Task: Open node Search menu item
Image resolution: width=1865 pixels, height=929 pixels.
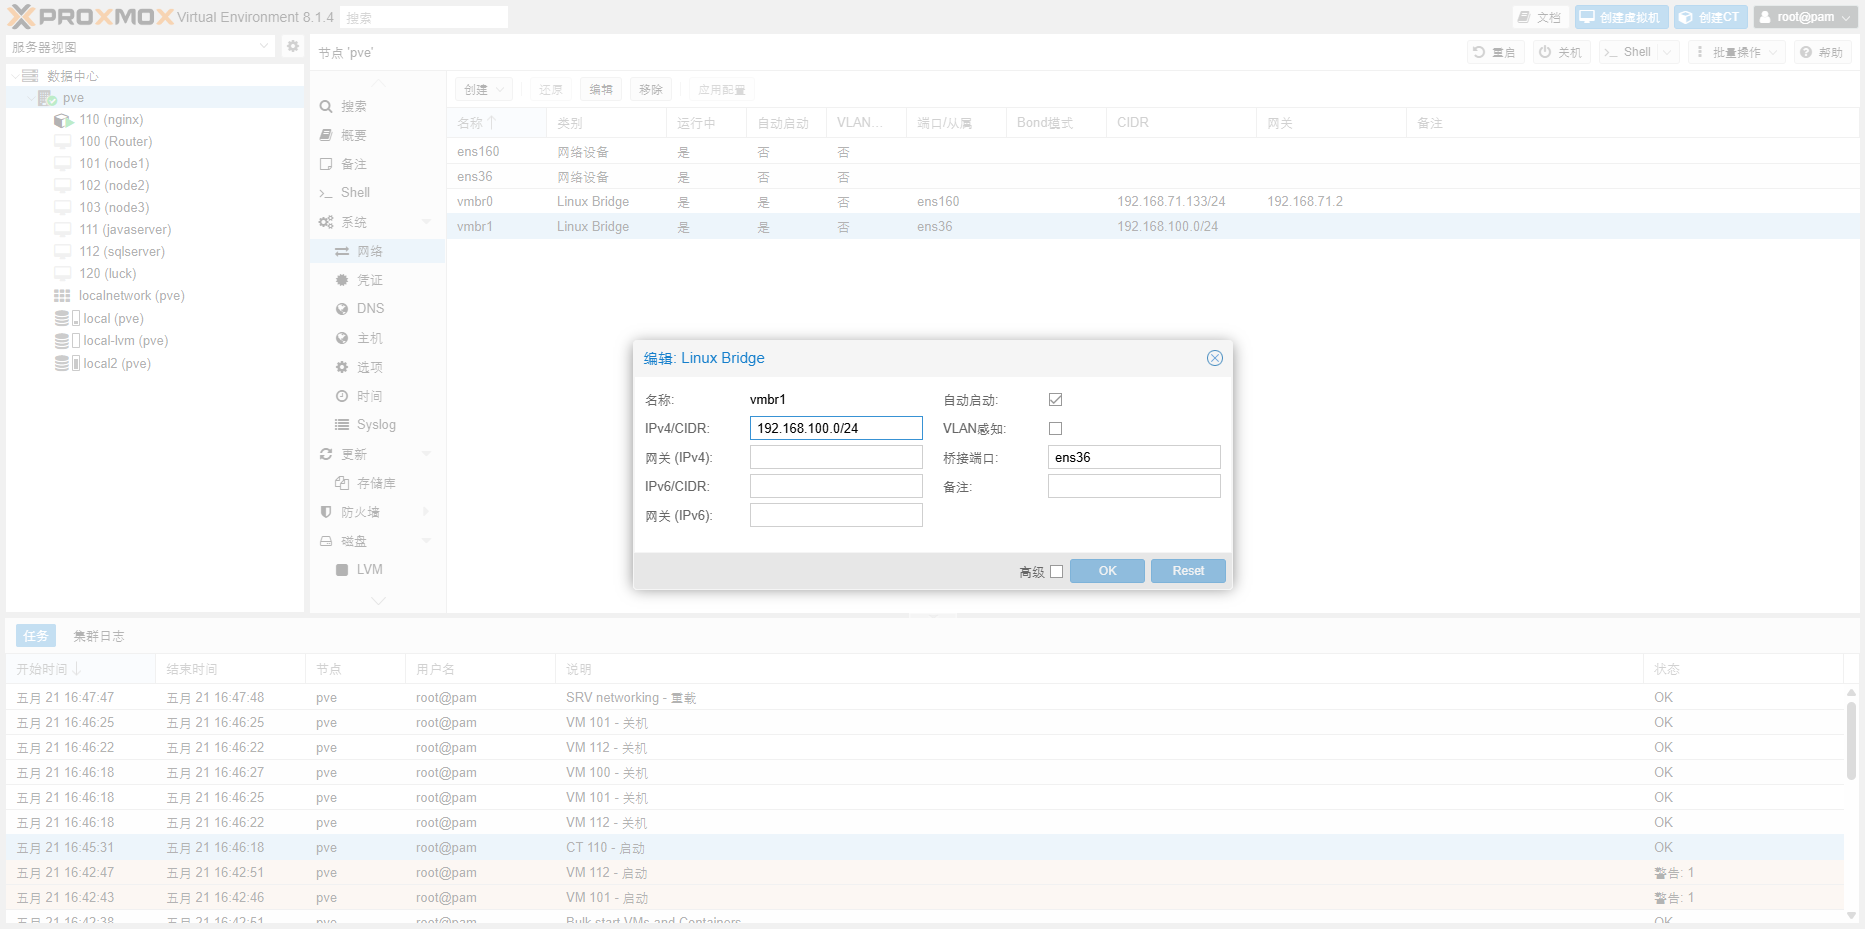Action: 377,106
